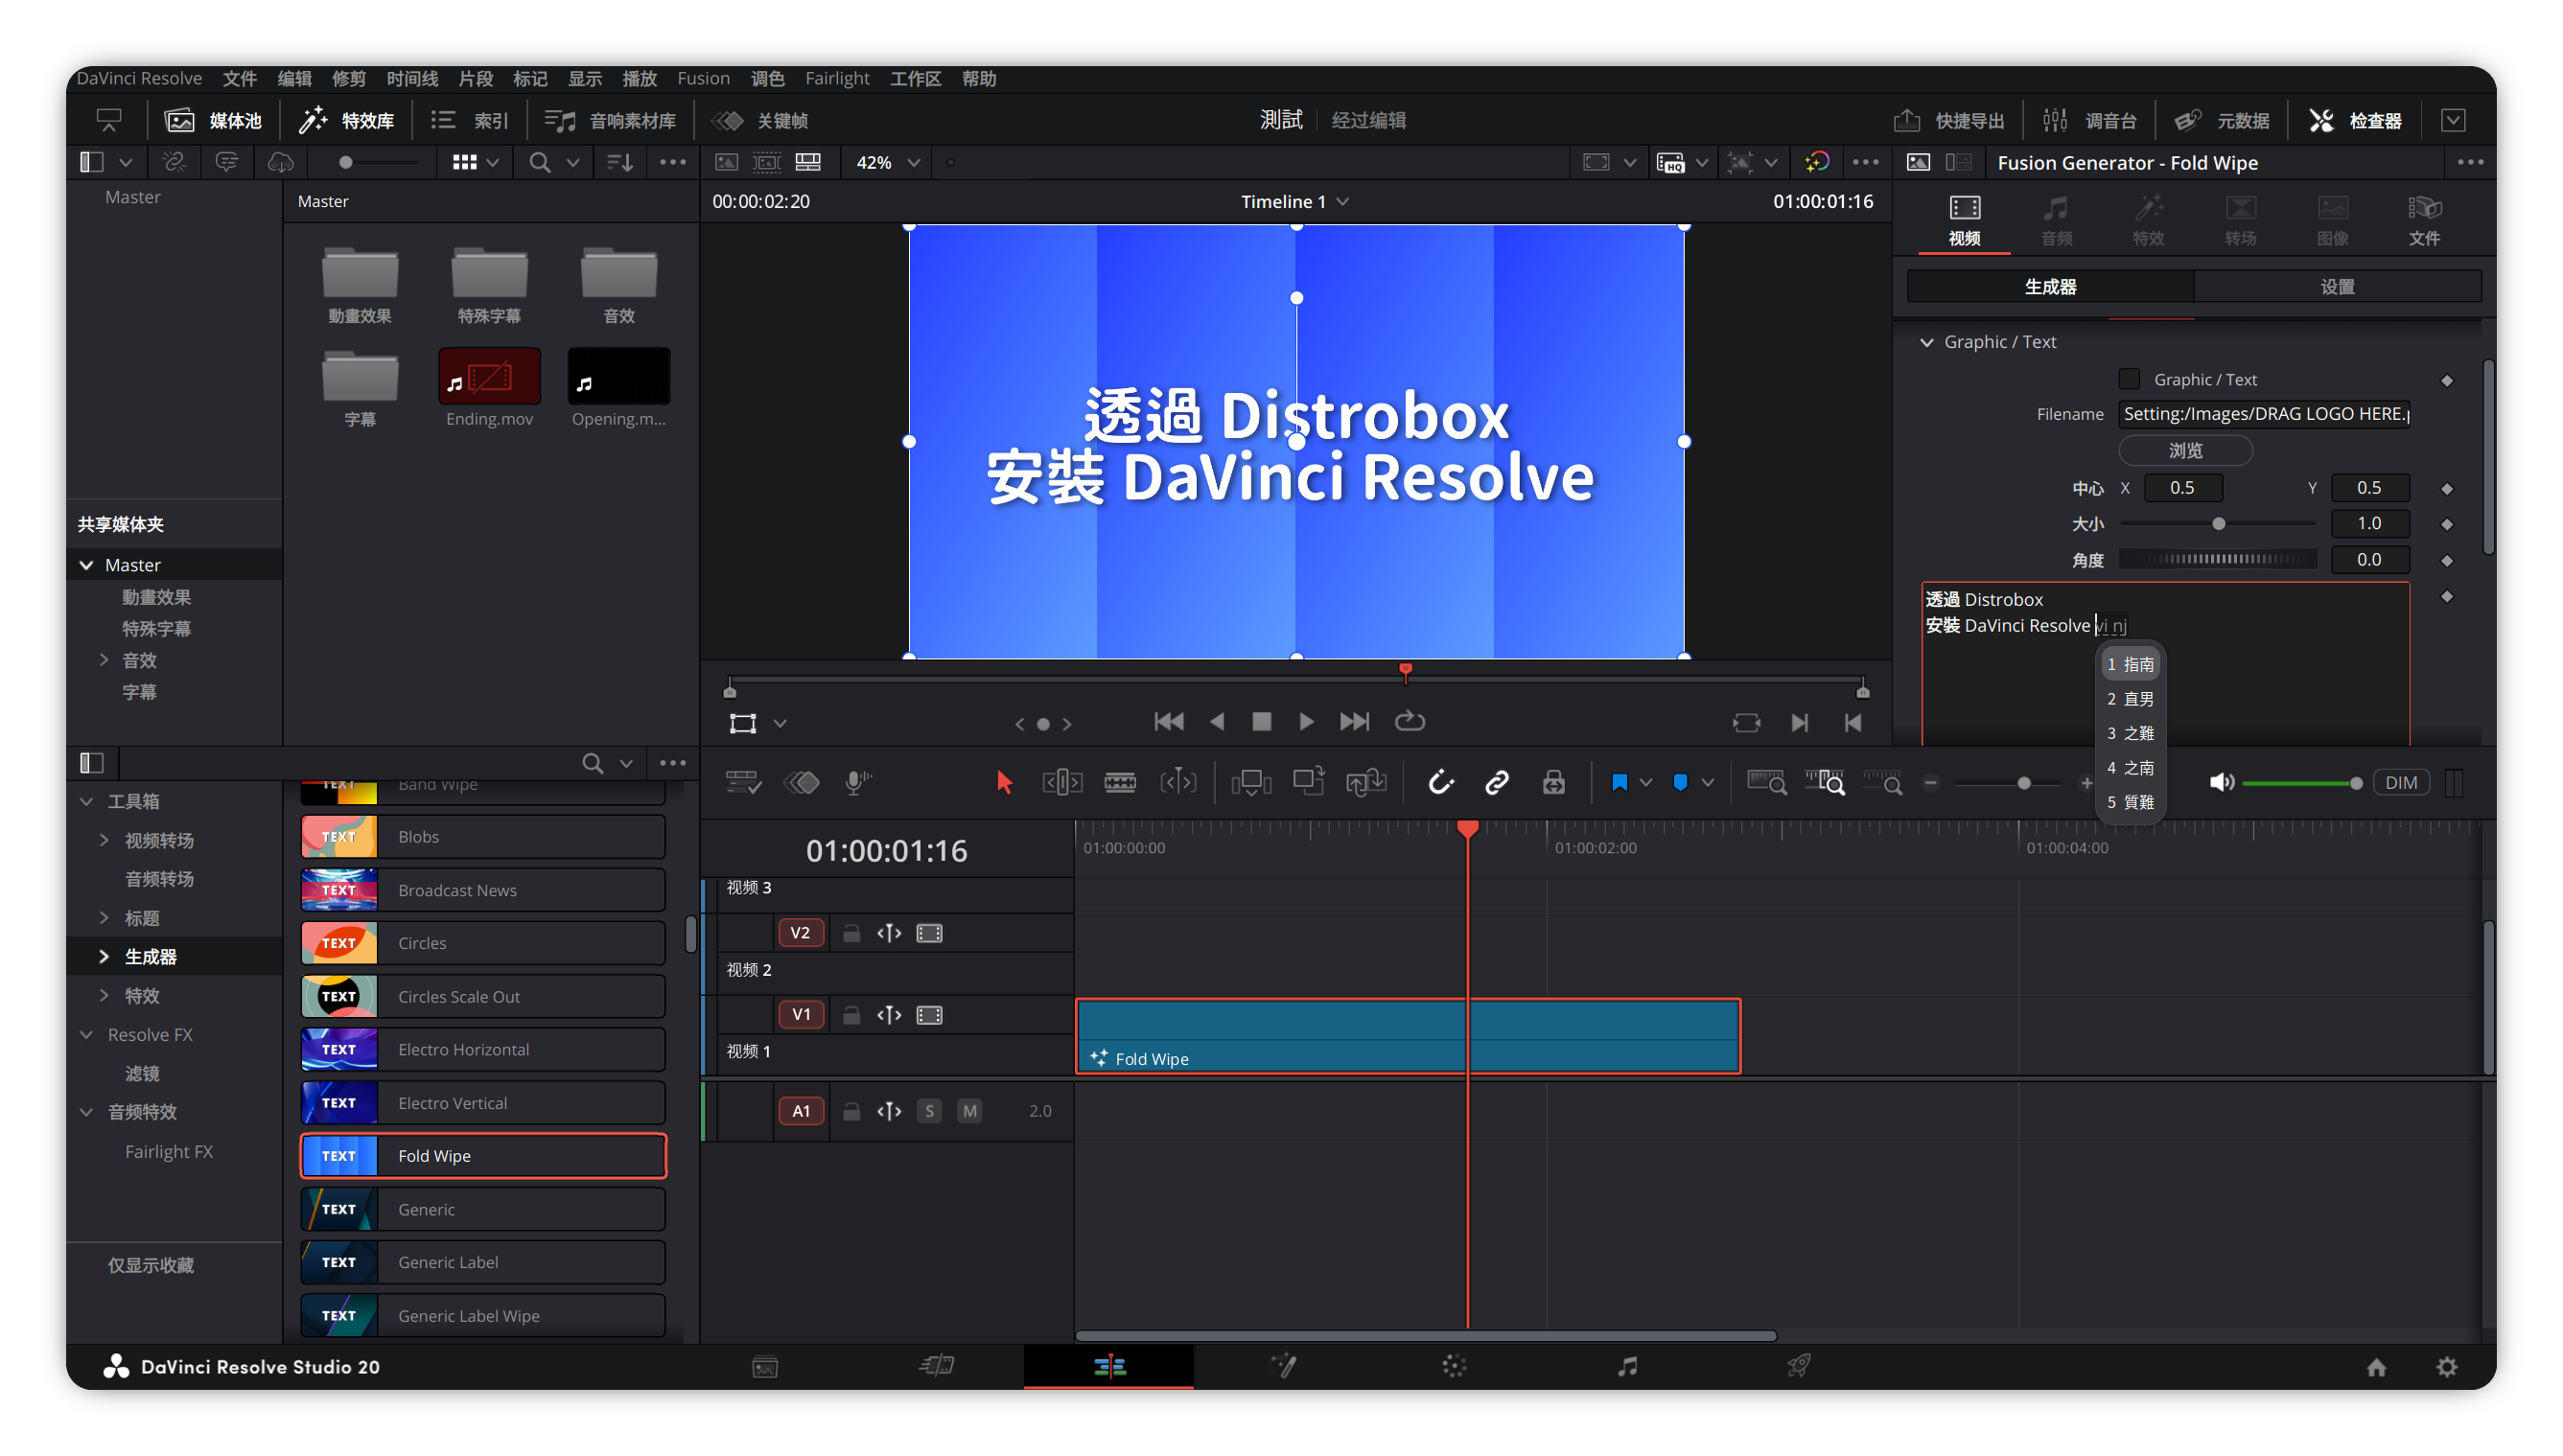Open the Index (索引) panel
The height and width of the screenshot is (1456, 2563).
(470, 120)
